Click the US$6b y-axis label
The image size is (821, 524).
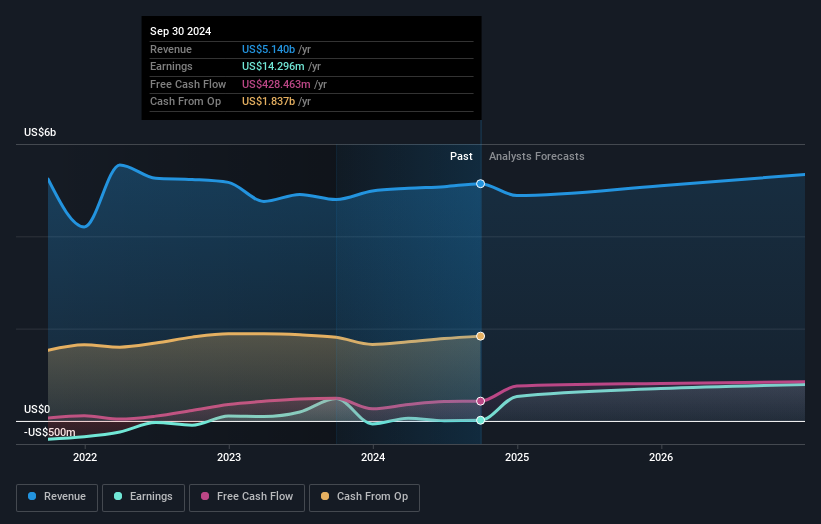click(x=40, y=132)
